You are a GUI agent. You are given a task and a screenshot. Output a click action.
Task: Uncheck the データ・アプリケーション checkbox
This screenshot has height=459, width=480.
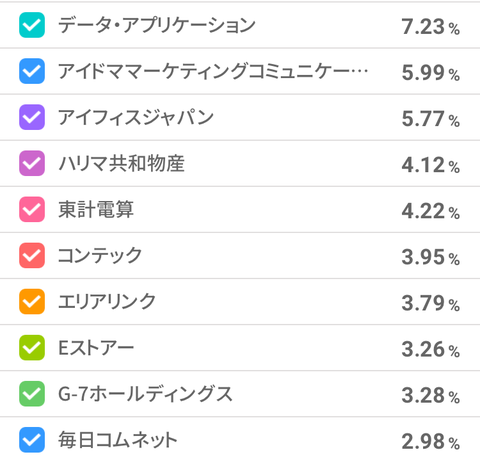[x=32, y=25]
